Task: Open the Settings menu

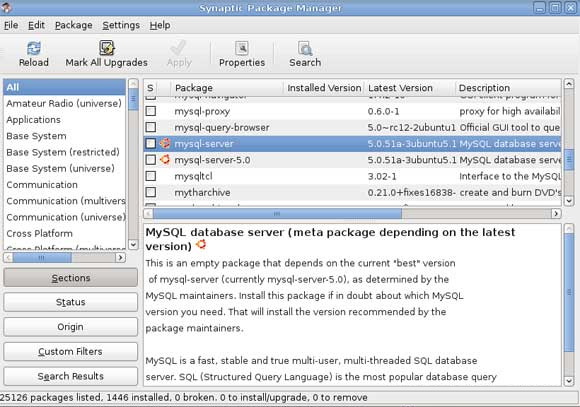Action: (x=121, y=25)
